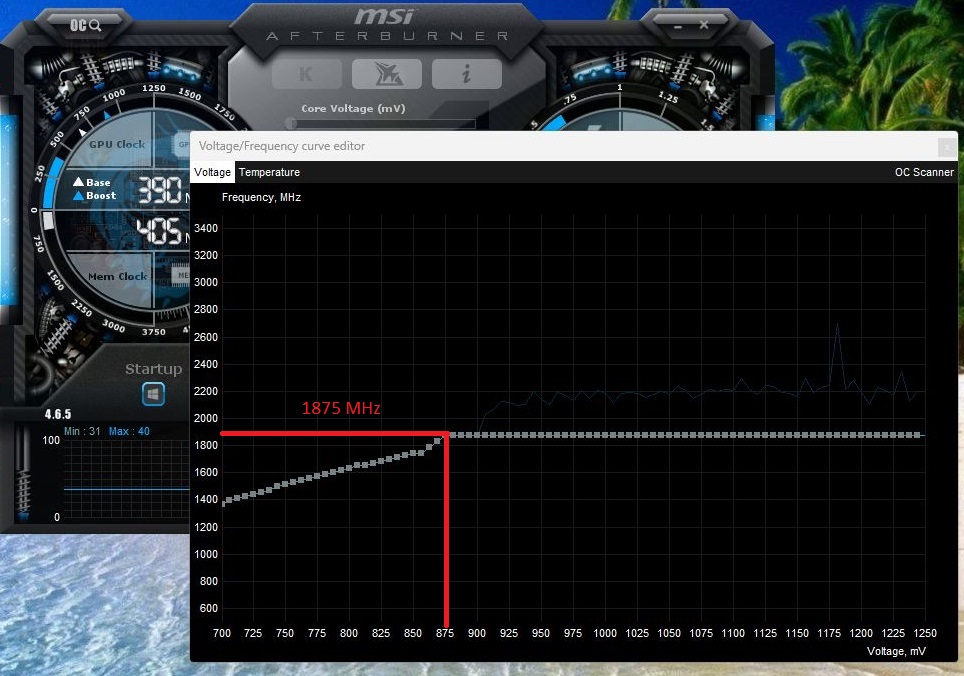The width and height of the screenshot is (964, 676).
Task: Click the 700 label on voltage axis
Action: coord(222,634)
